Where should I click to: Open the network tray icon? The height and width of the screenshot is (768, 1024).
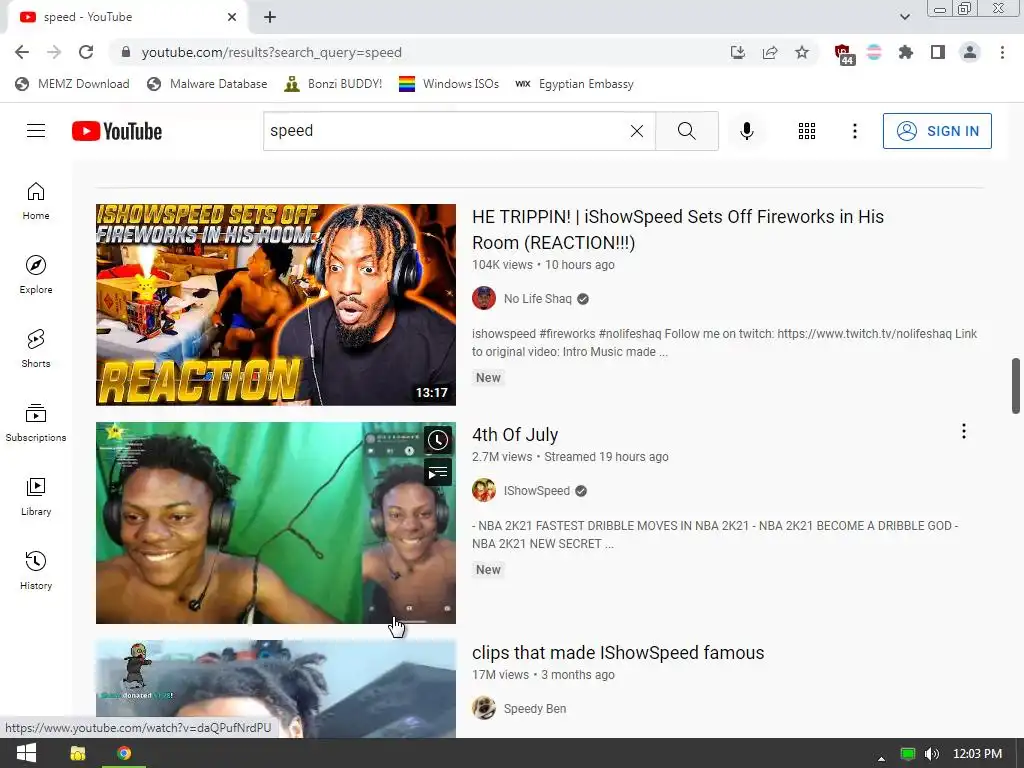coord(908,754)
